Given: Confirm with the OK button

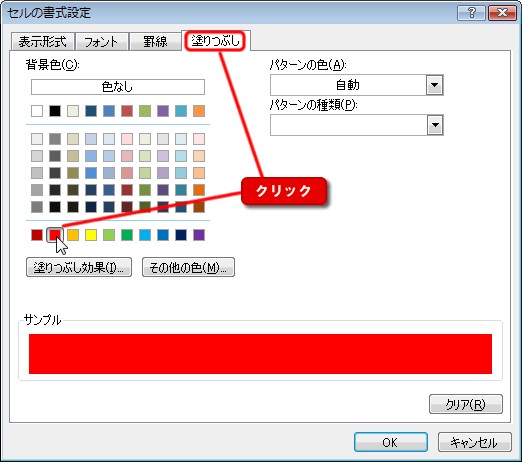Looking at the screenshot, I should point(391,442).
